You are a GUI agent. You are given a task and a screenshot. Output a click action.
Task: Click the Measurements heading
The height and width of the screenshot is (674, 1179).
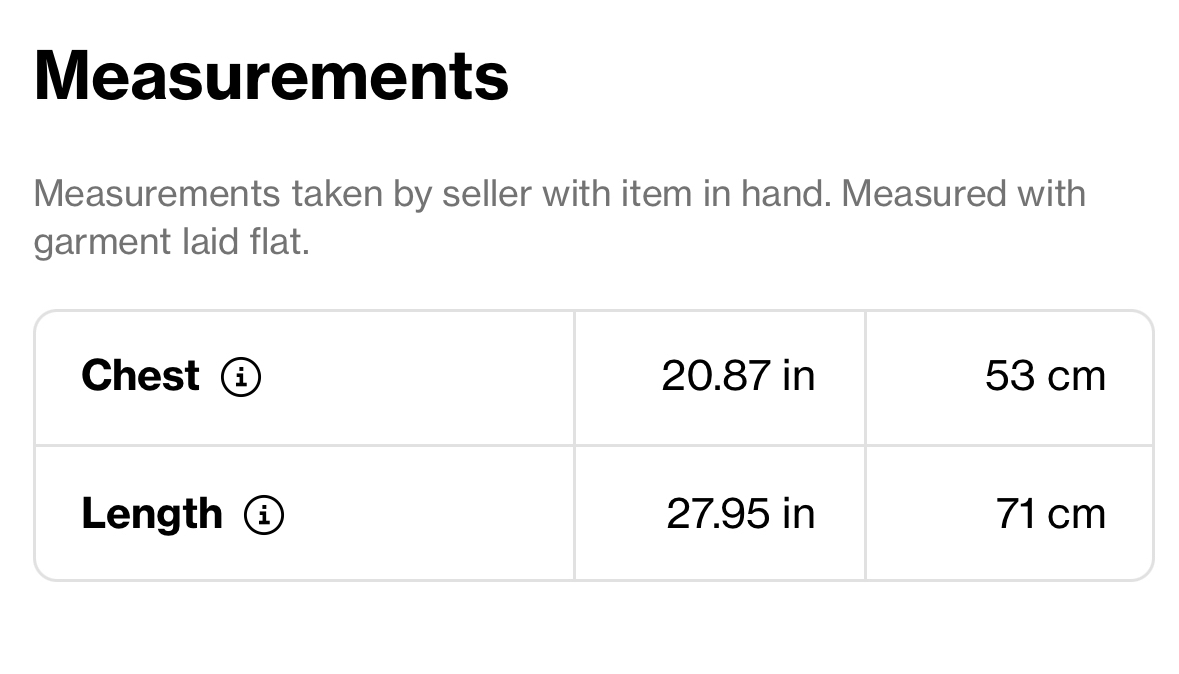(x=271, y=76)
